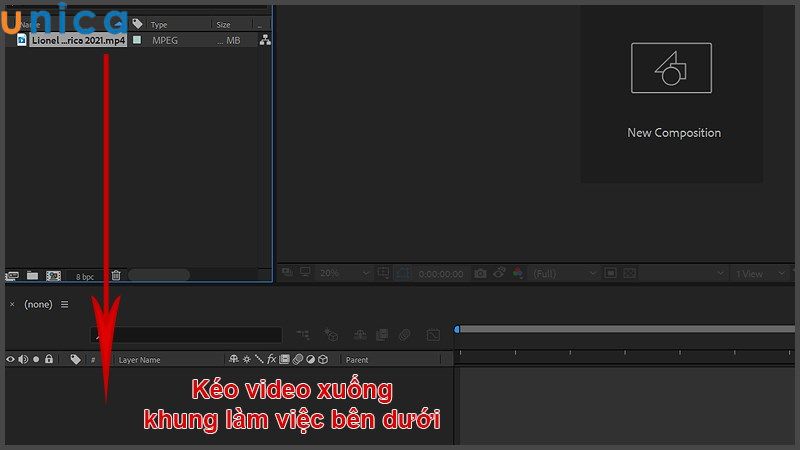Toggle hide shy layers icon
Screen dimensions: 800x450
point(360,335)
